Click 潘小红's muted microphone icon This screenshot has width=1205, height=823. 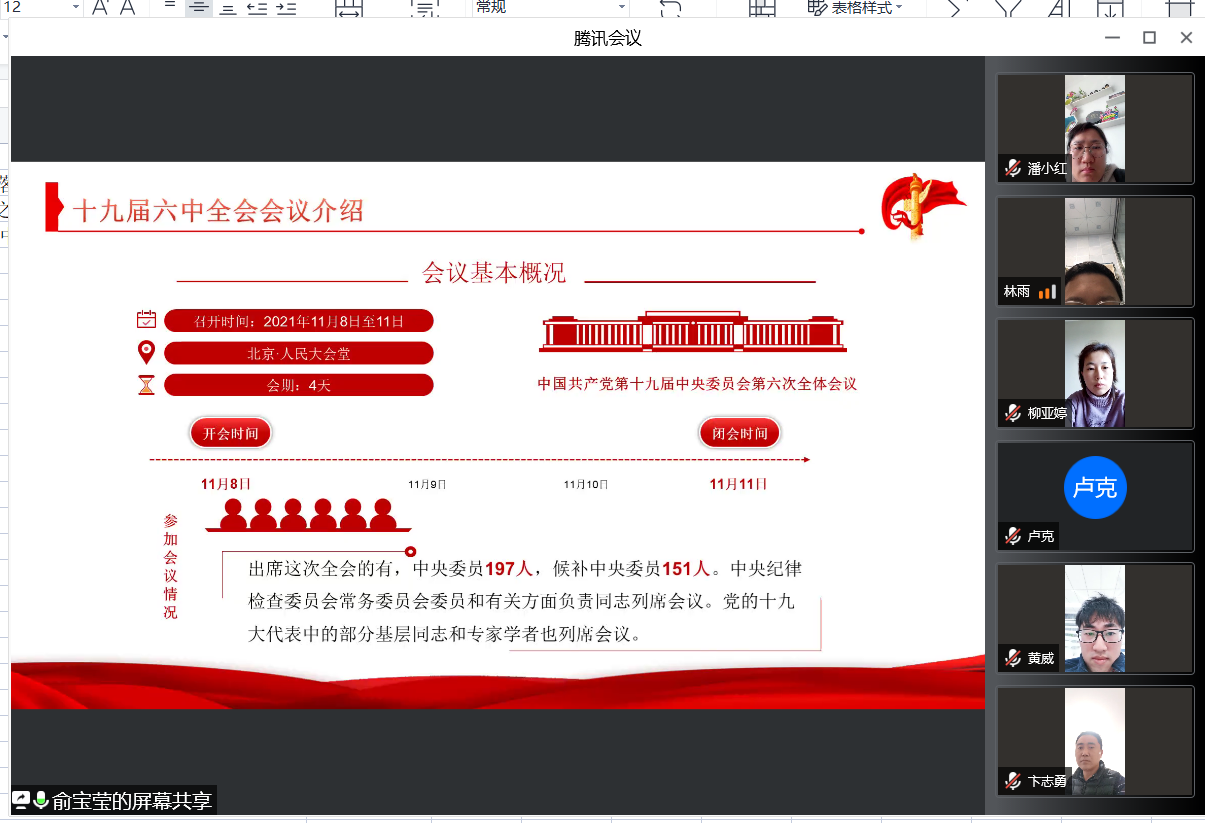1013,168
